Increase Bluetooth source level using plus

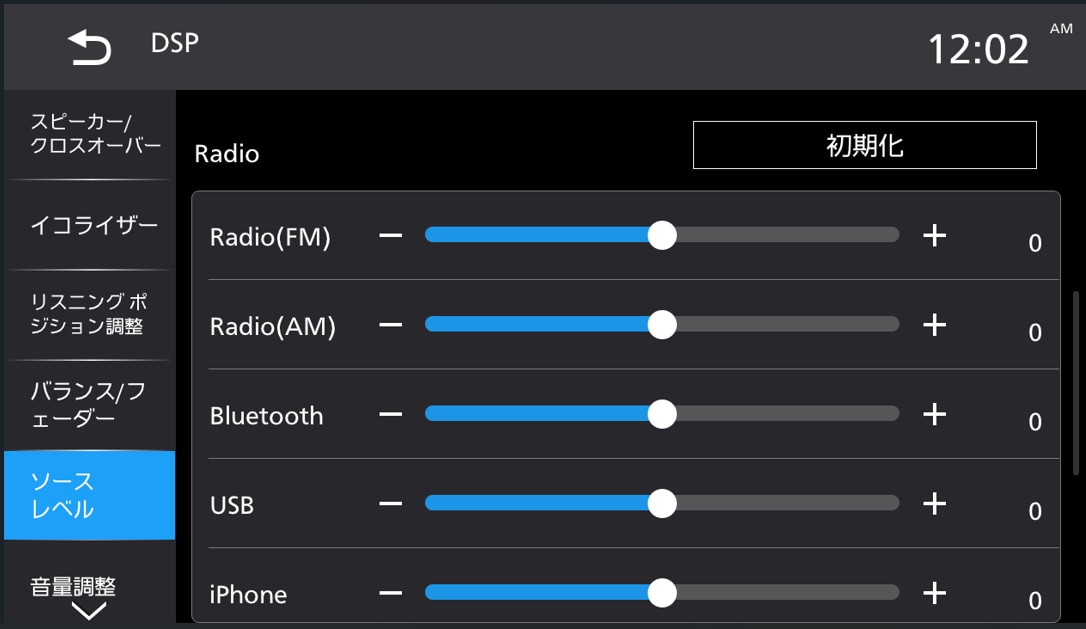[x=934, y=414]
